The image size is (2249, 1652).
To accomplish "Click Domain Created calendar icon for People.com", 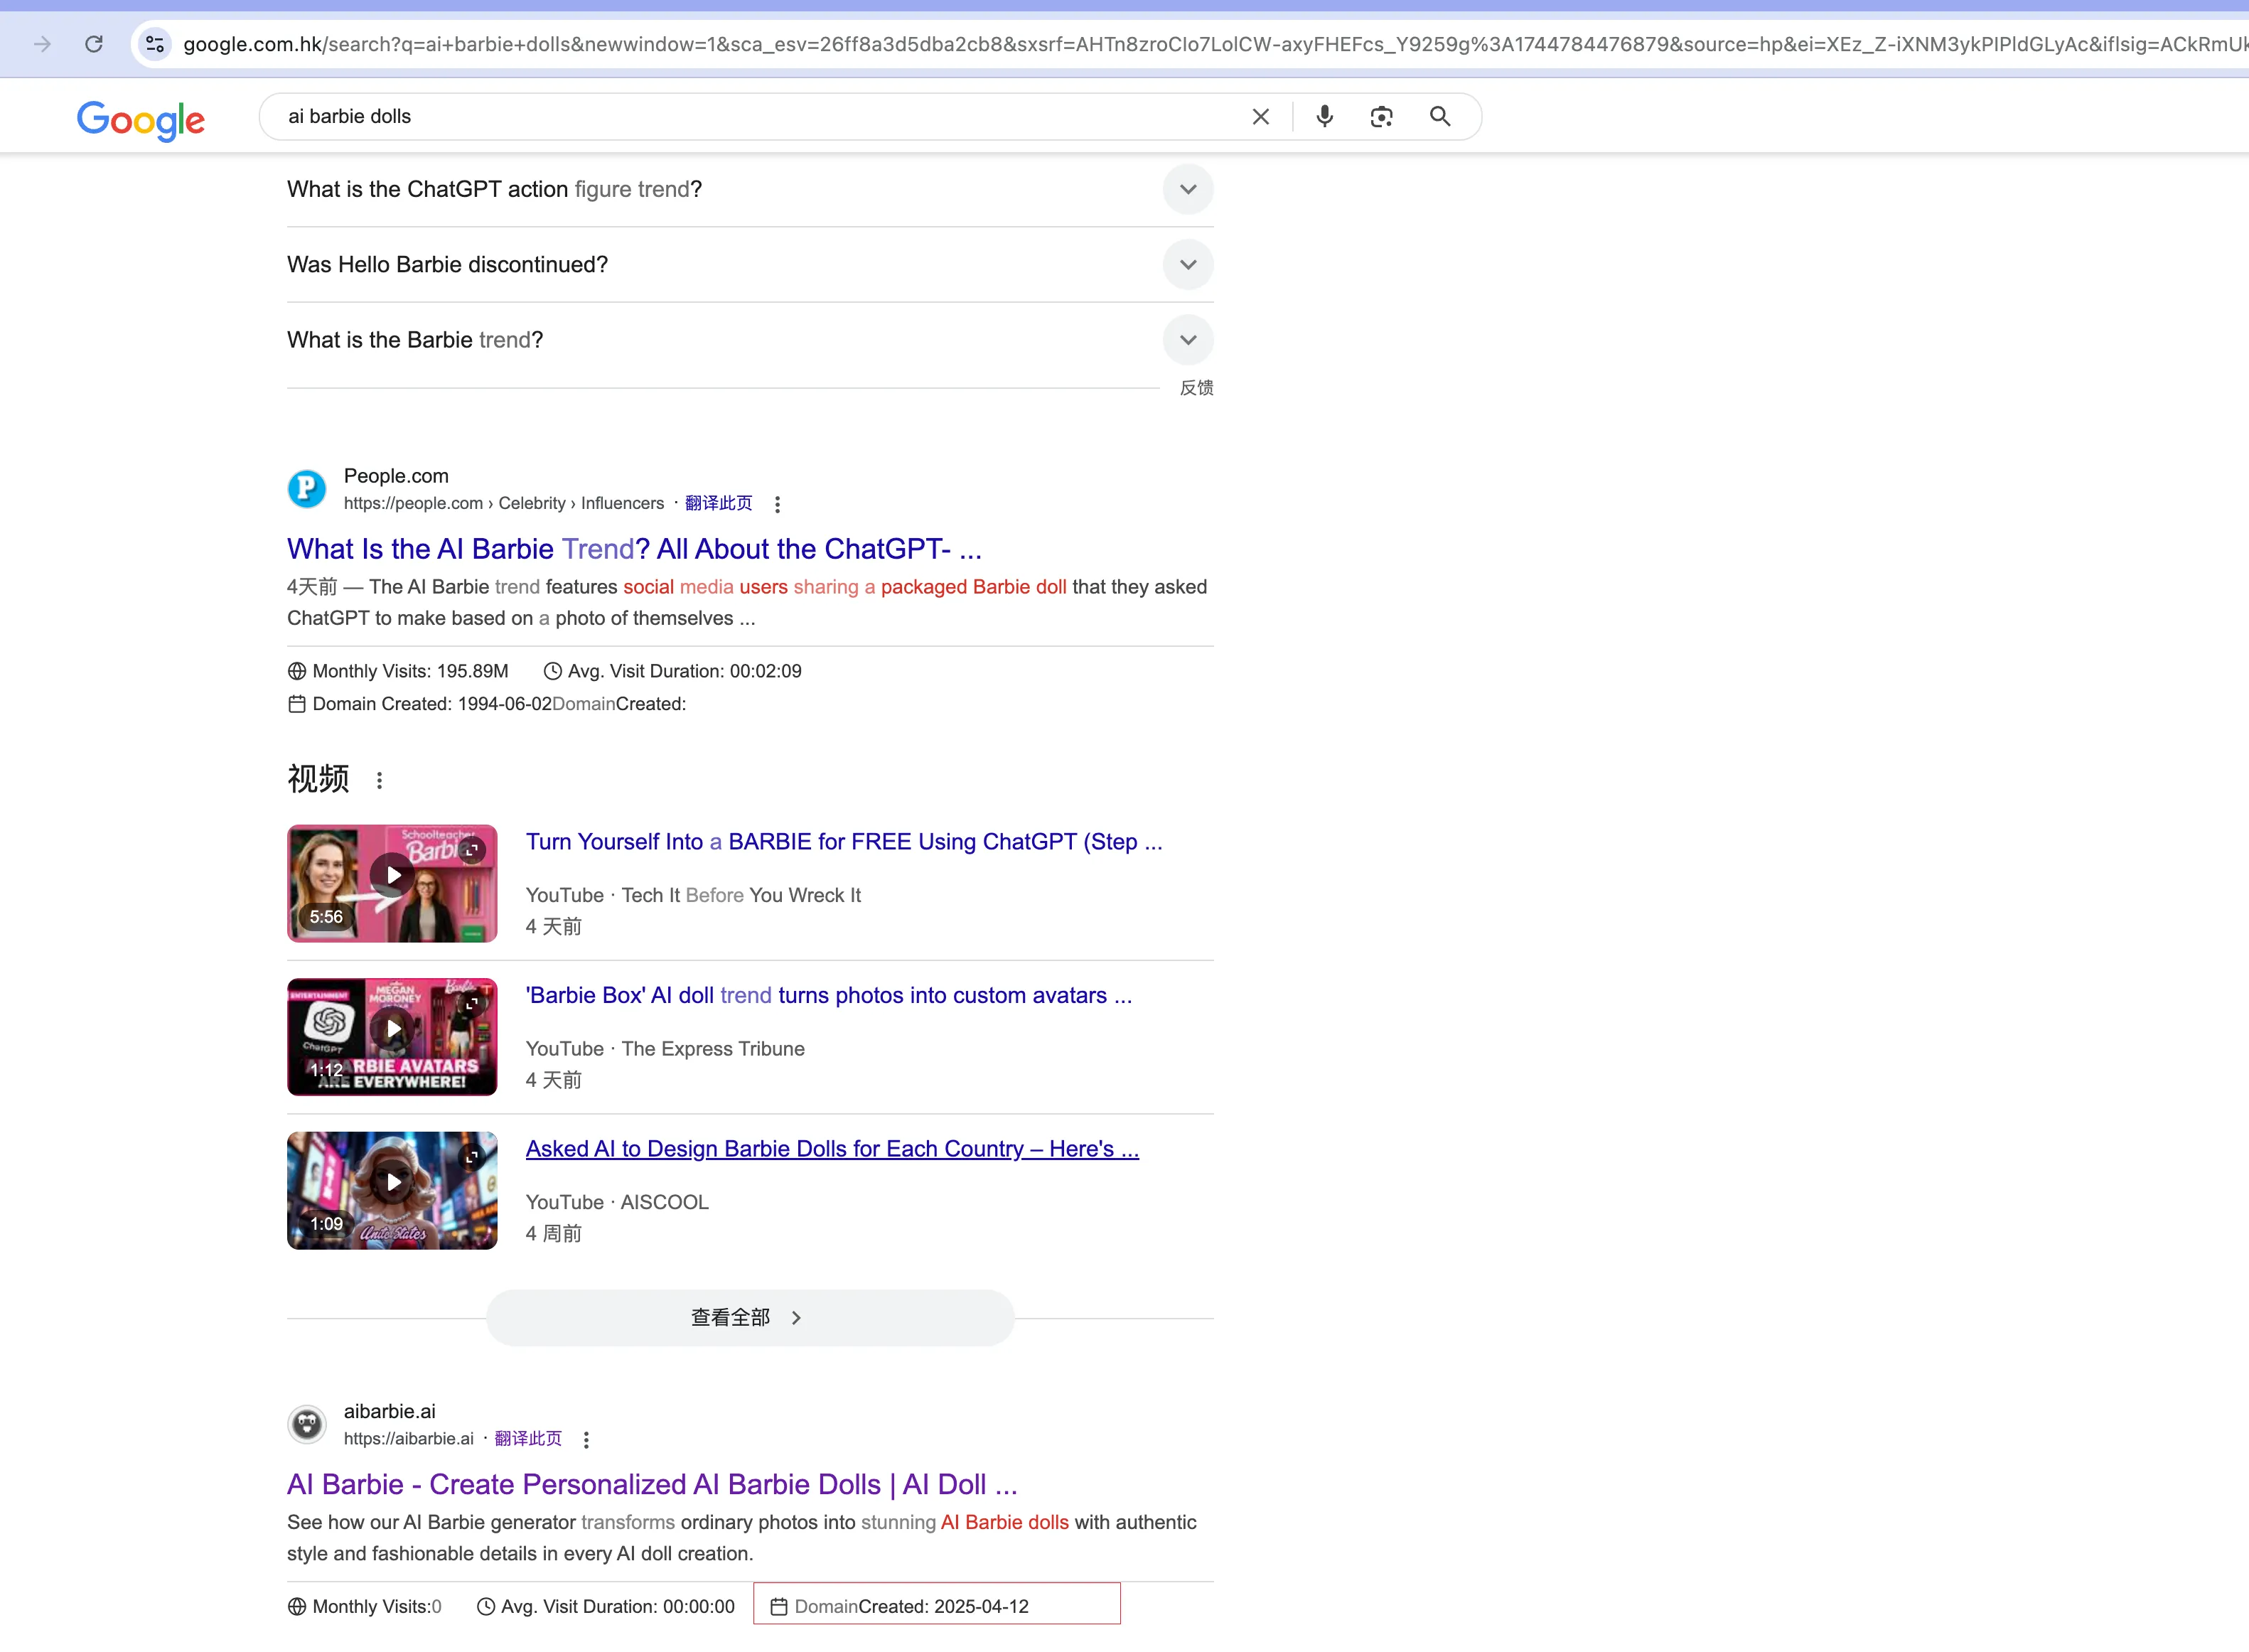I will coord(297,704).
